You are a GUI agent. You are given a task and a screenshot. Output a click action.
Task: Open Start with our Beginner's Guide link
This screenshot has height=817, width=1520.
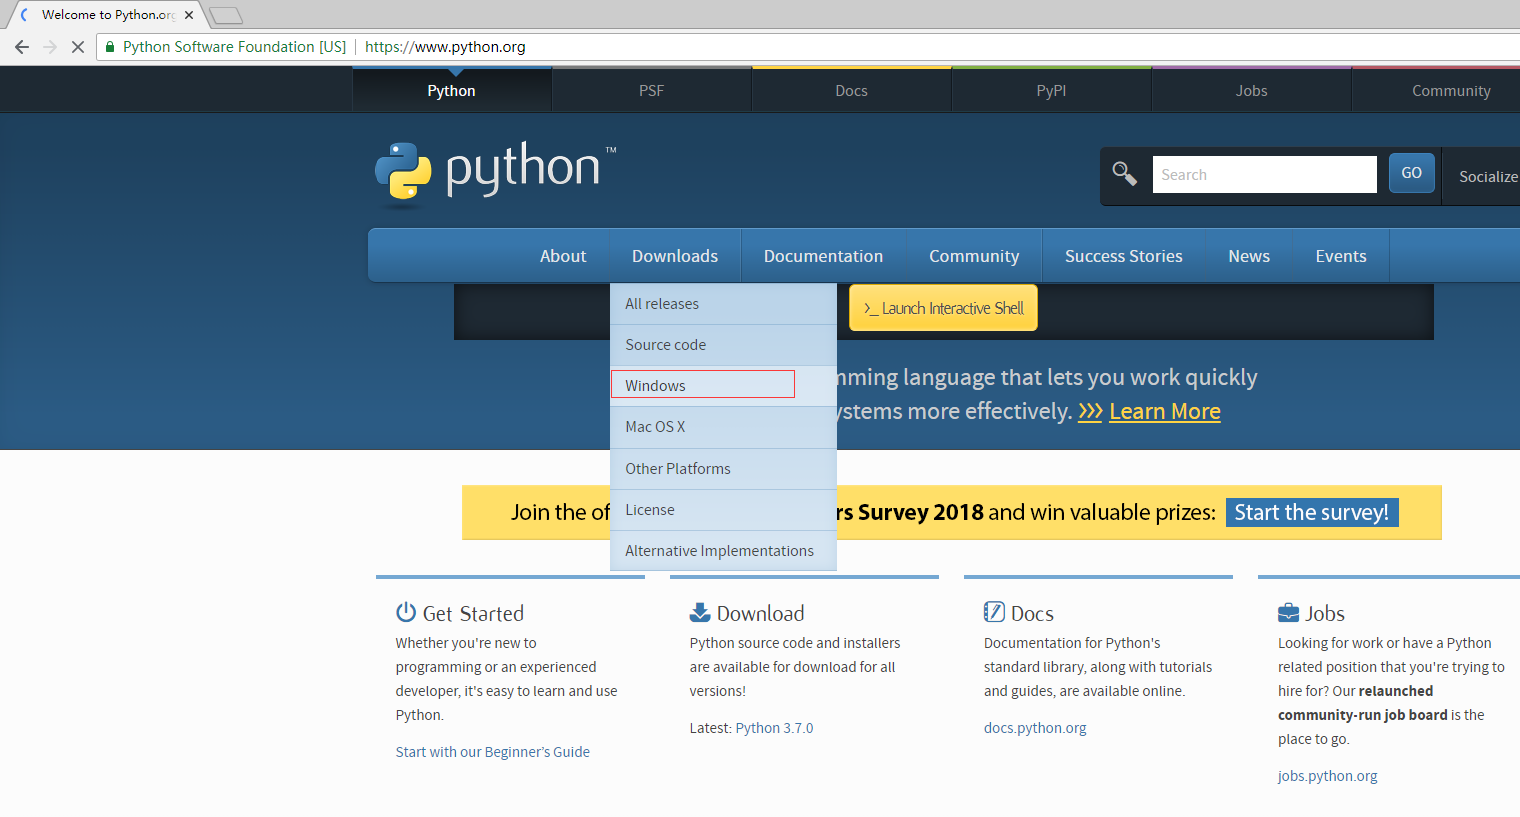point(493,752)
